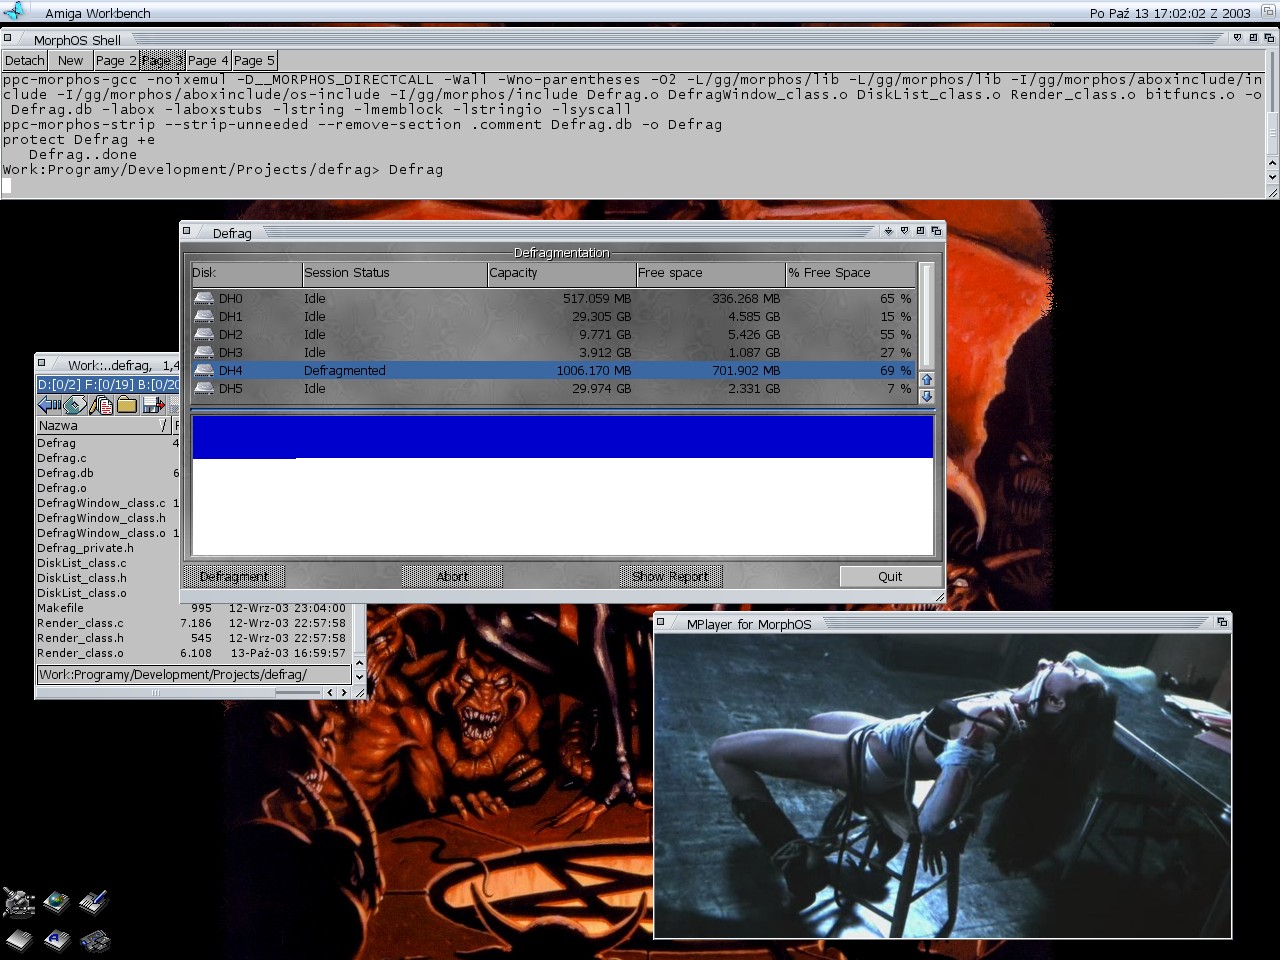Click the DH1 capacity value 29.305 GB
This screenshot has width=1280, height=960.
(x=602, y=316)
